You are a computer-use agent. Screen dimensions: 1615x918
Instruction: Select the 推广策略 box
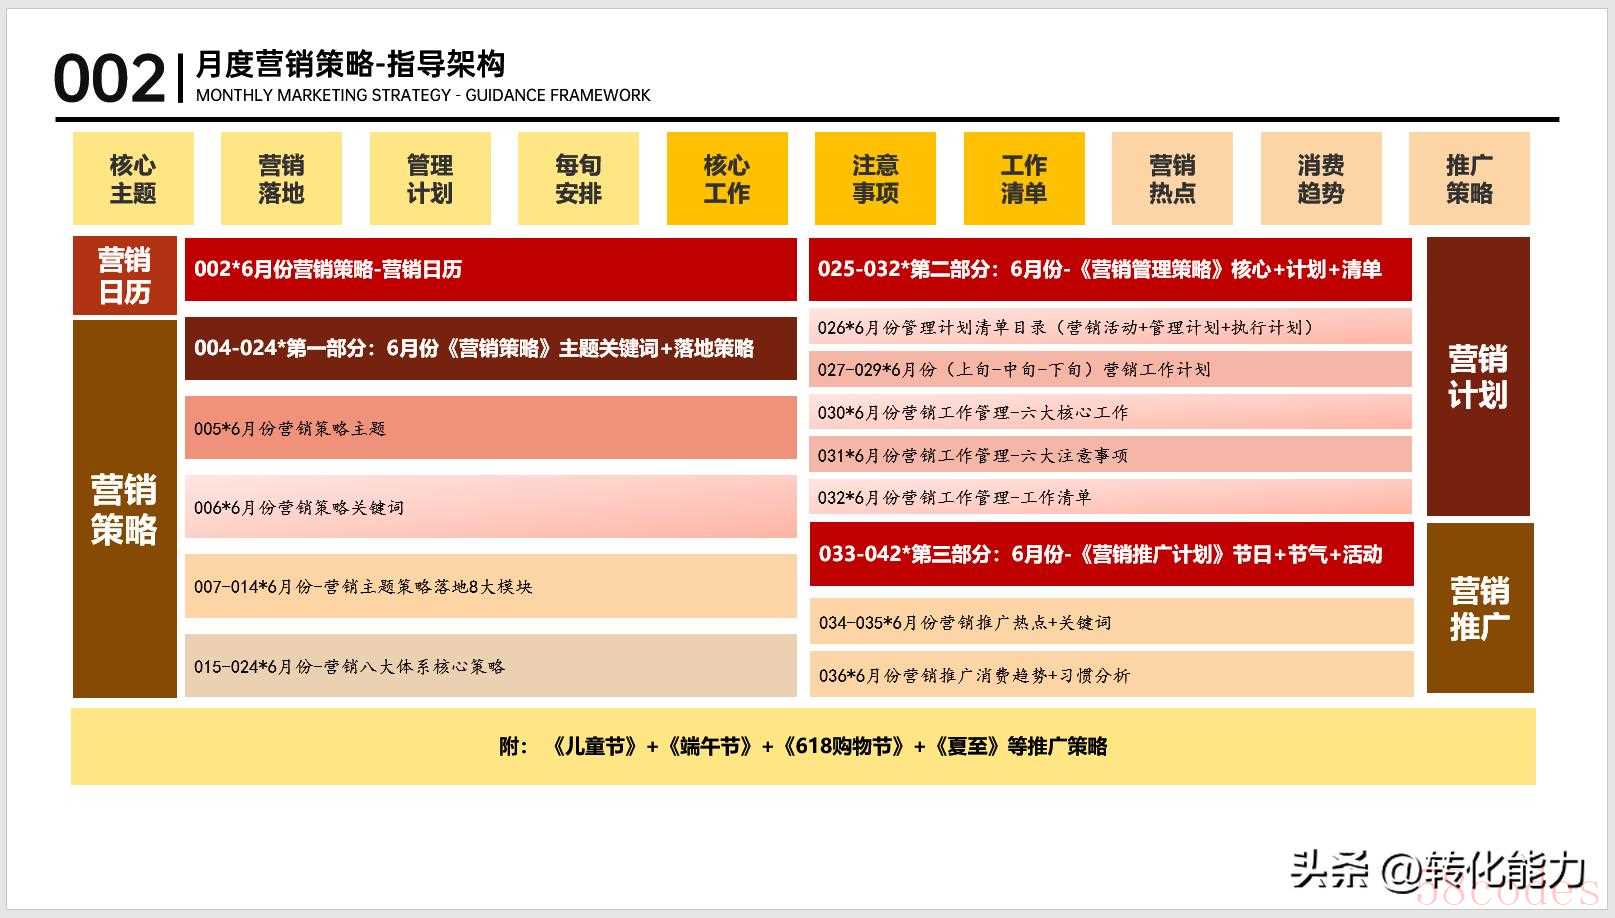coord(1469,178)
